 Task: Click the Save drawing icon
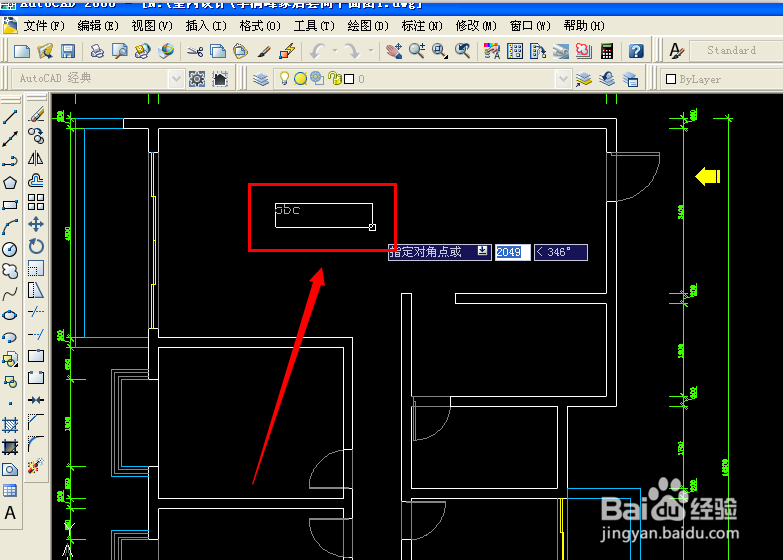coord(68,51)
